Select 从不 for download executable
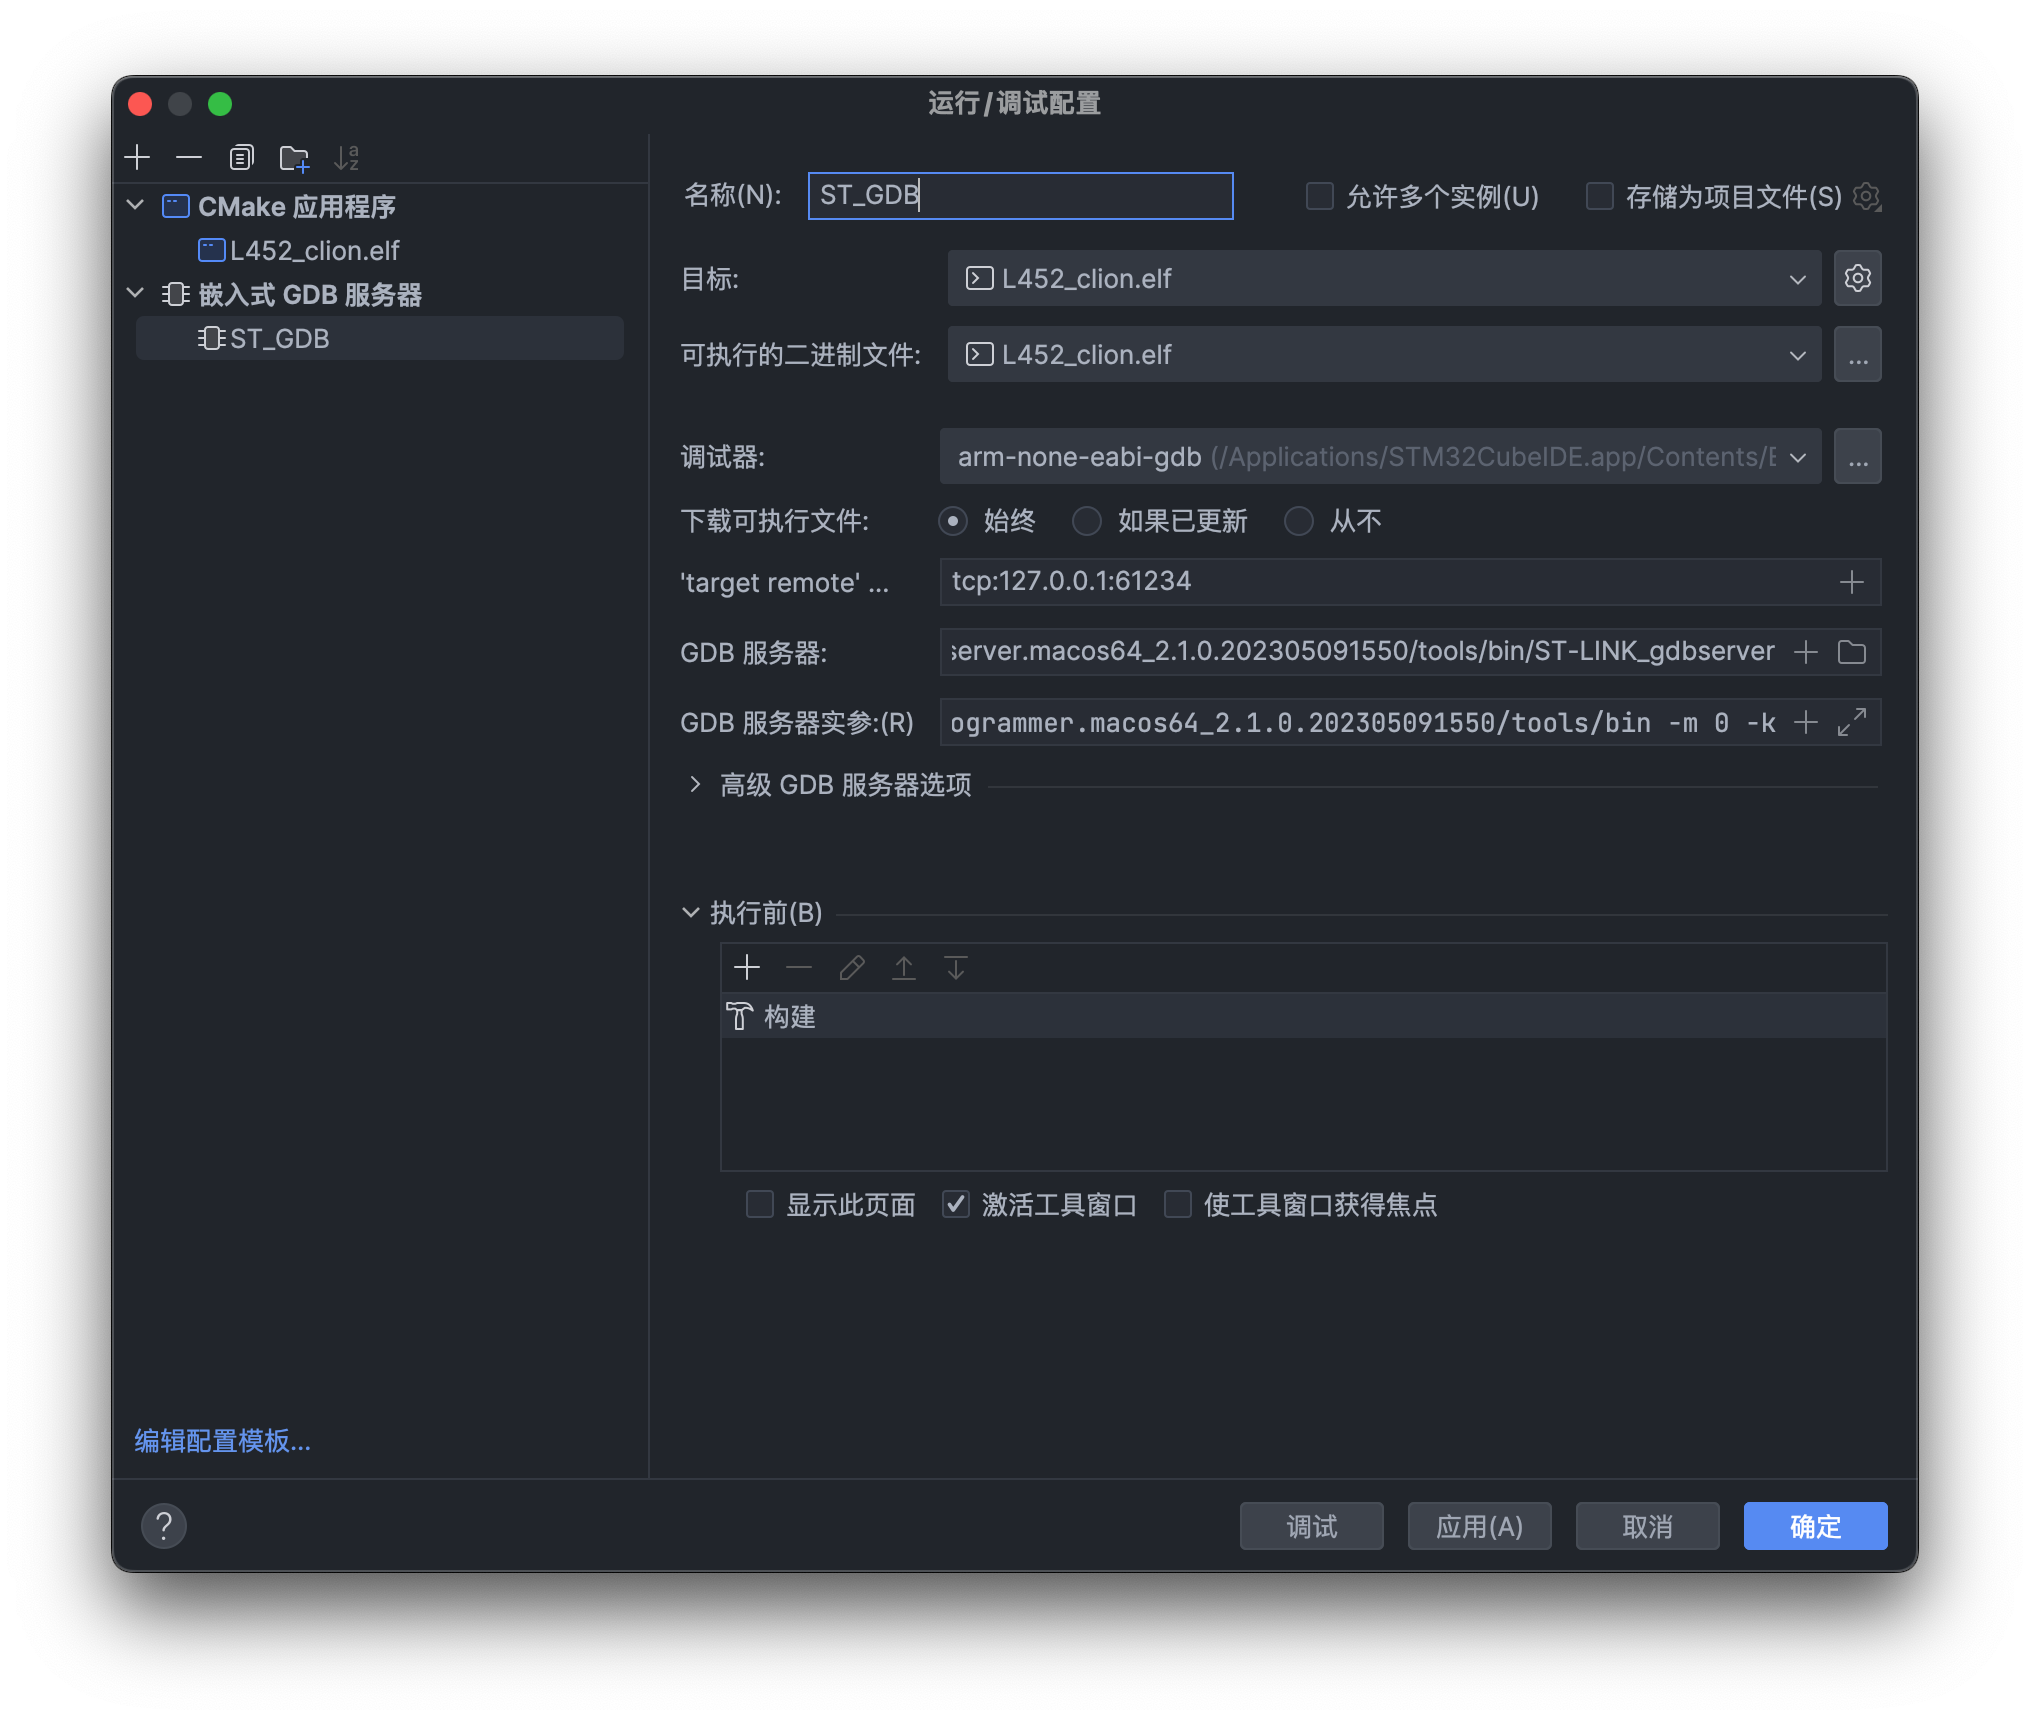The height and width of the screenshot is (1720, 2030). tap(1299, 521)
